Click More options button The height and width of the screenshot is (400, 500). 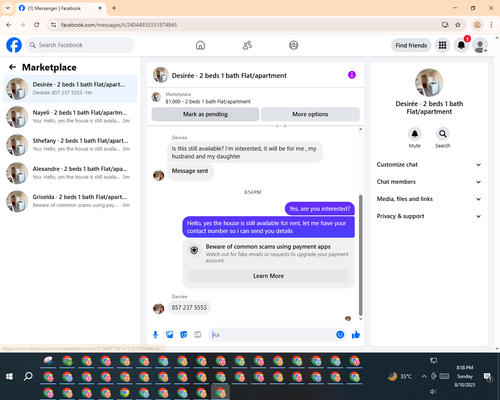point(310,114)
